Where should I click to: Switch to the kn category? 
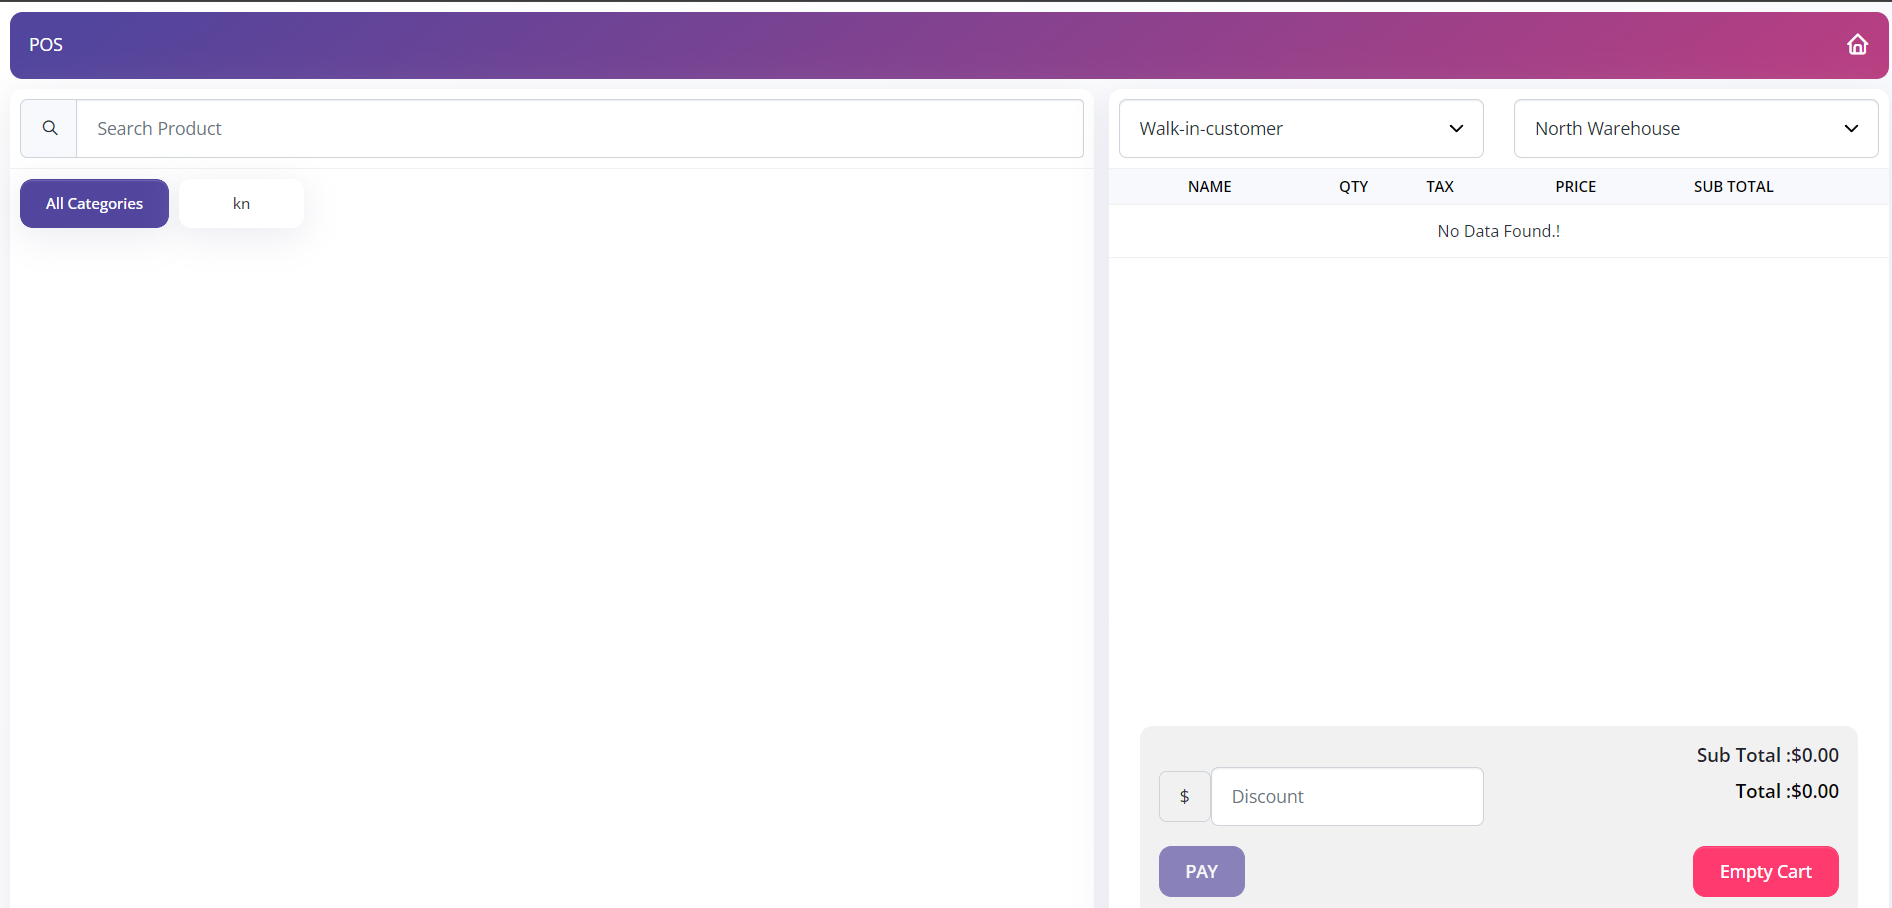point(241,204)
